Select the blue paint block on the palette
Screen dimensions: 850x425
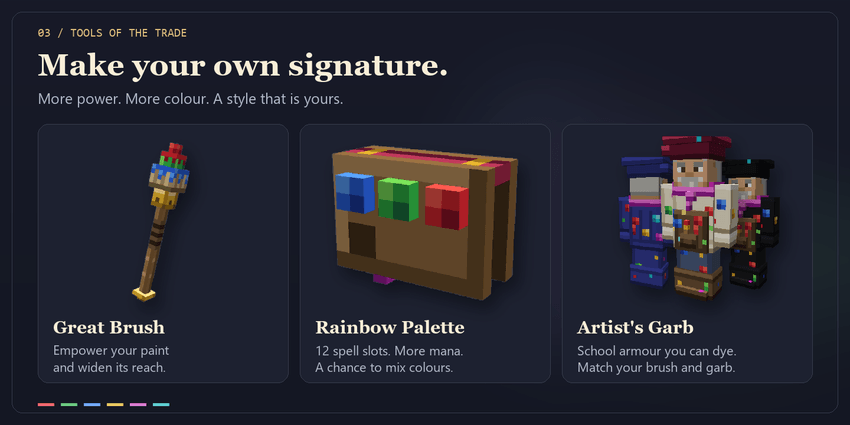(x=355, y=194)
